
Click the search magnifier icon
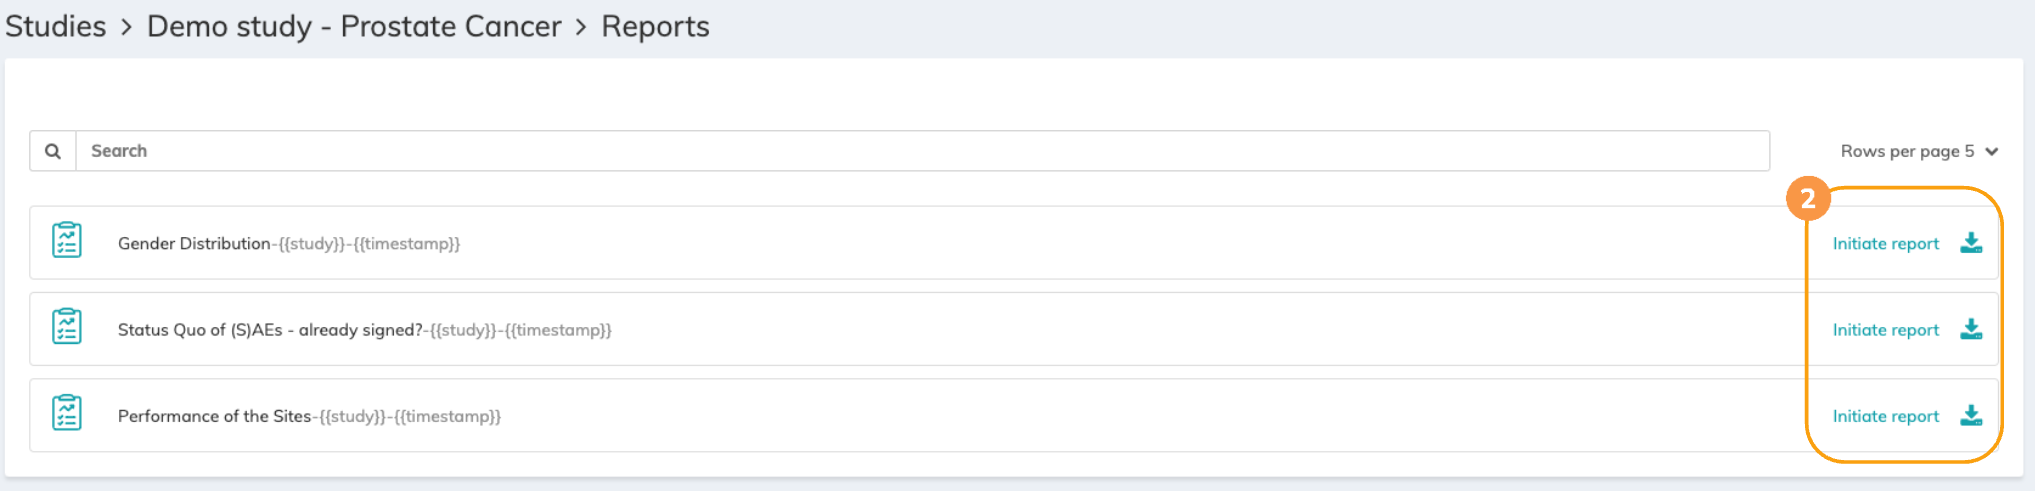[x=53, y=151]
